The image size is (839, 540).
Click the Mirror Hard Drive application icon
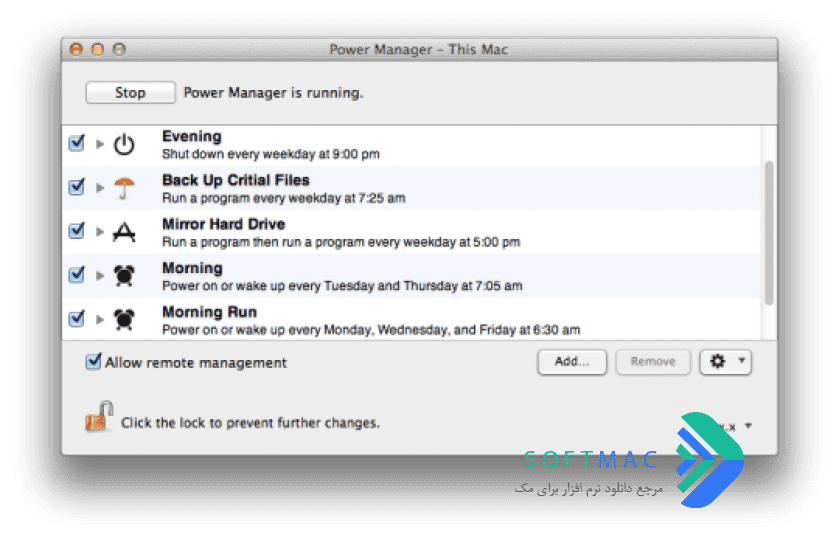(x=124, y=232)
